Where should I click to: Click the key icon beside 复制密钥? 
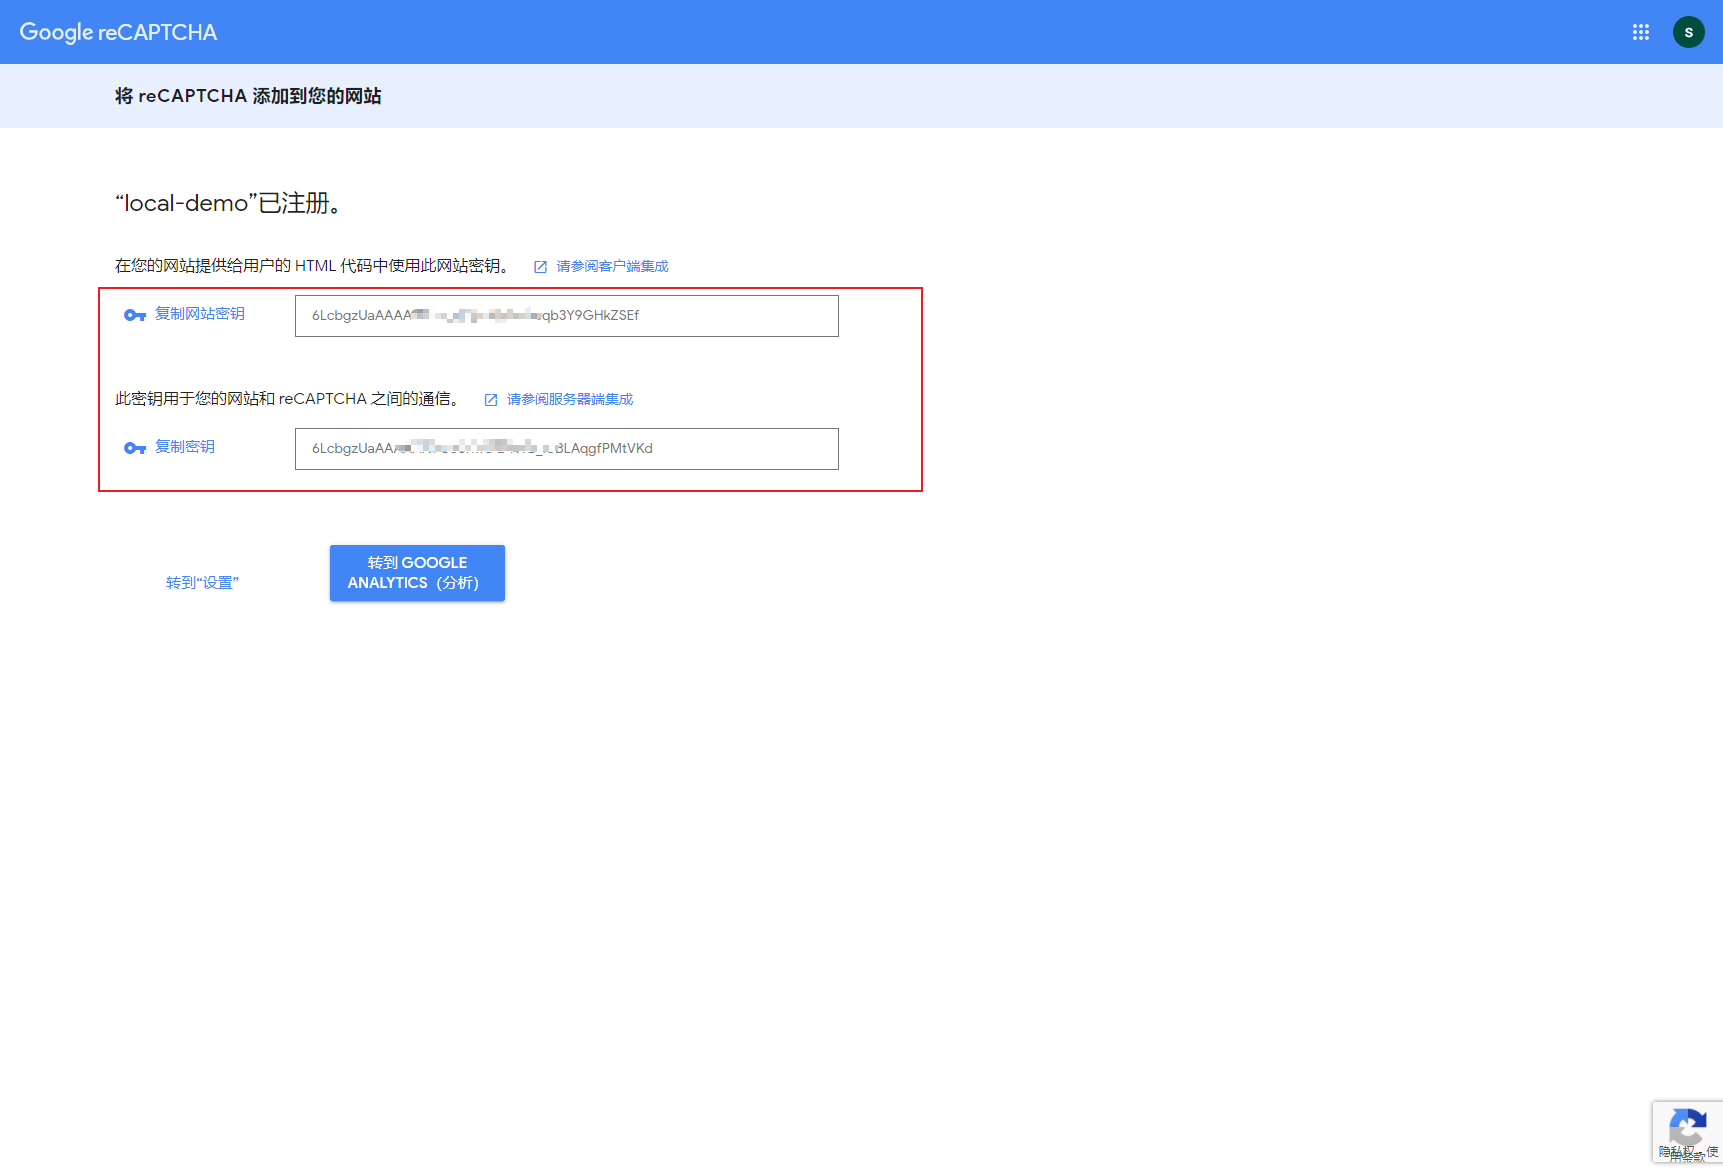pos(135,448)
